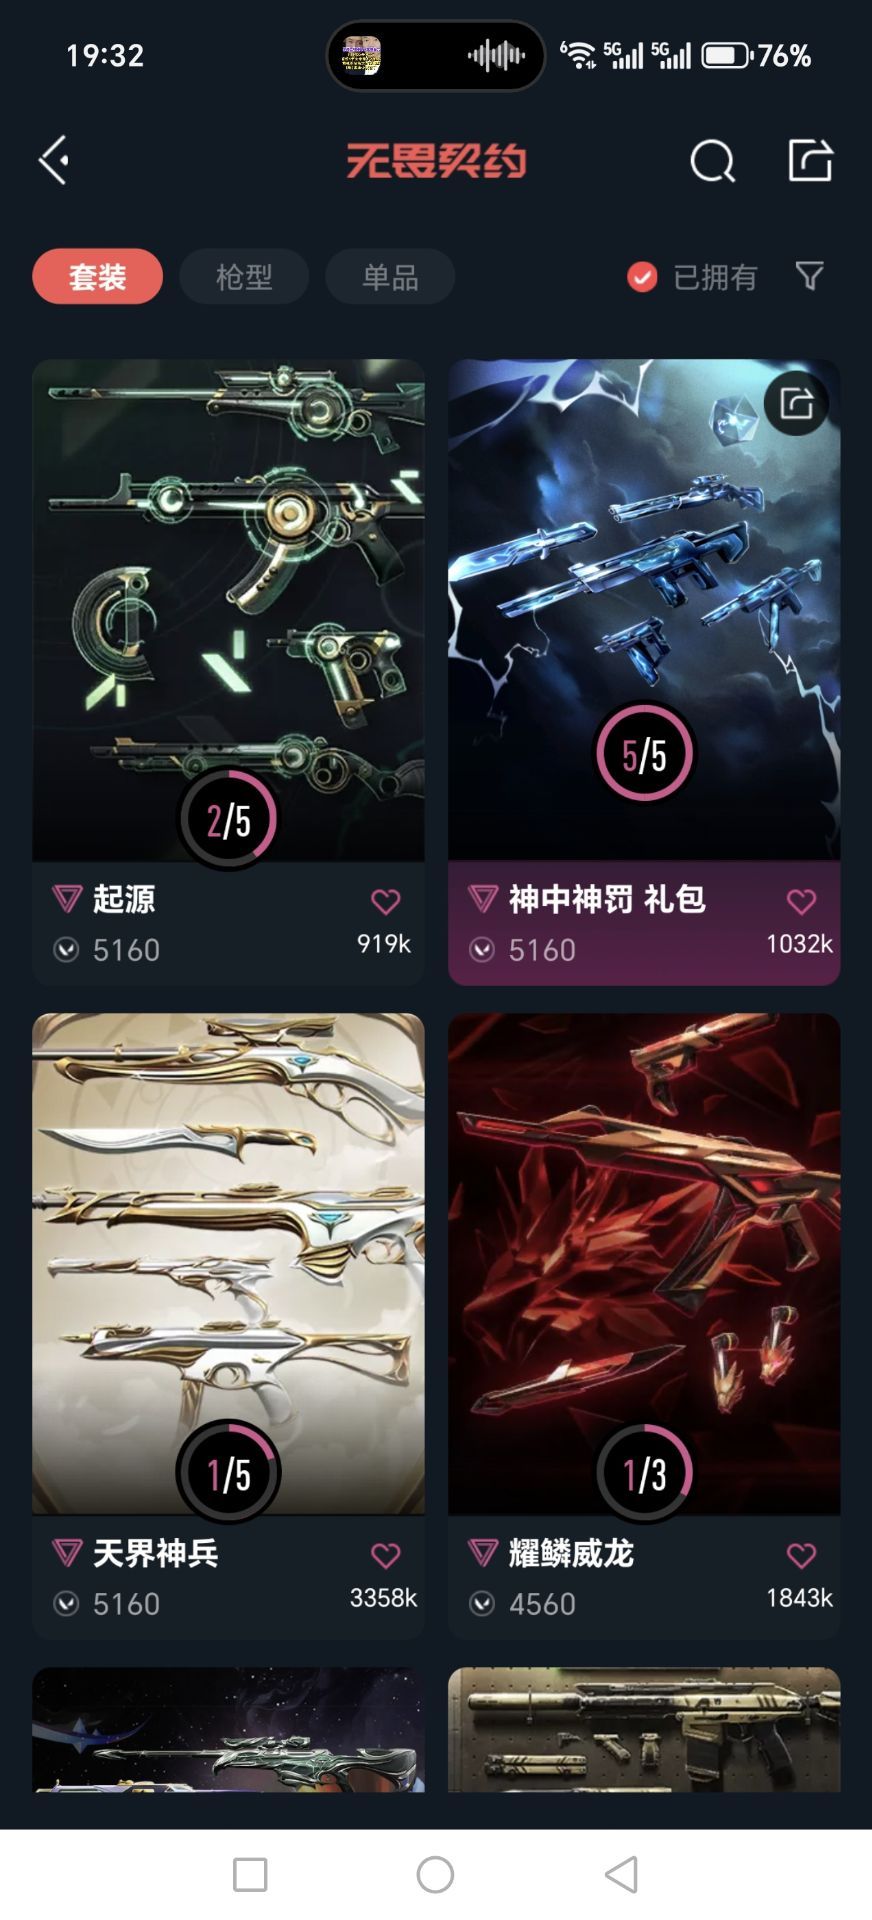
Task: Open the 耀鳞威龙 bundle image
Action: (x=644, y=1263)
